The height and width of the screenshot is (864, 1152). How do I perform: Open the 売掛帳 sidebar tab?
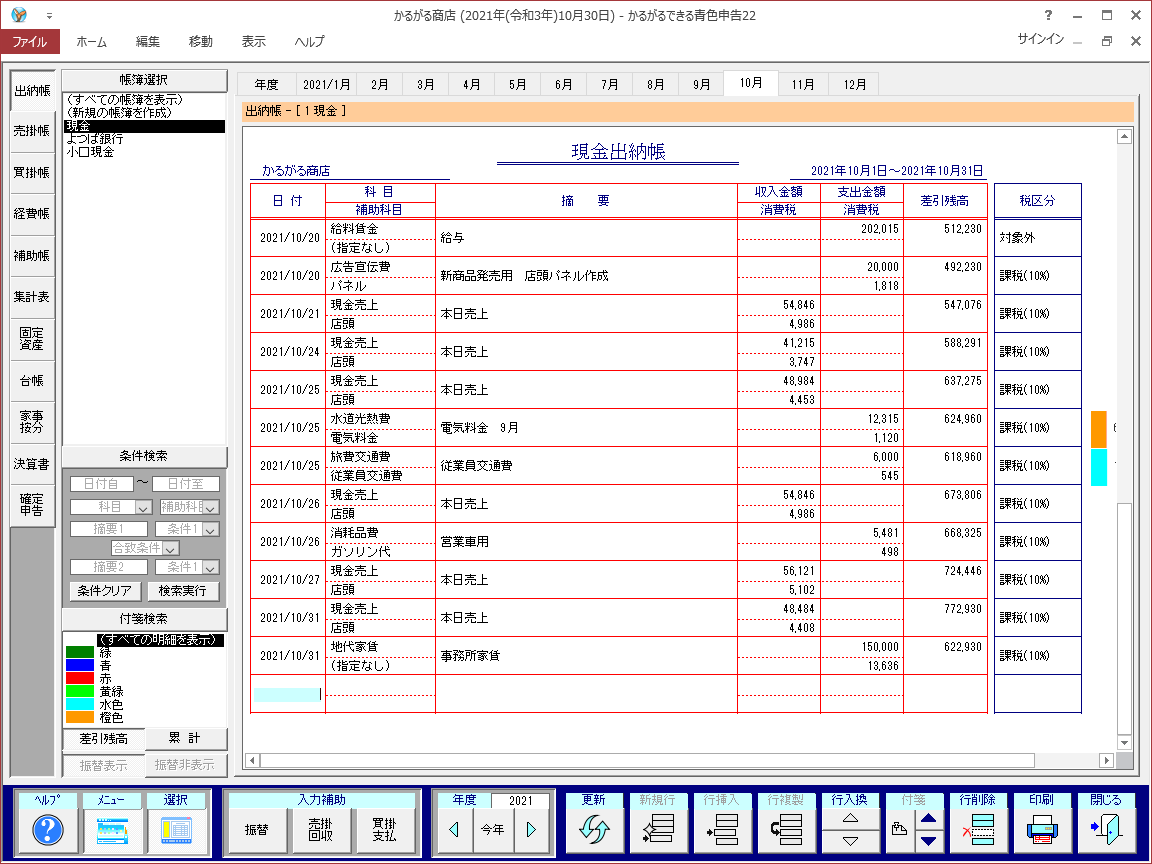[32, 132]
